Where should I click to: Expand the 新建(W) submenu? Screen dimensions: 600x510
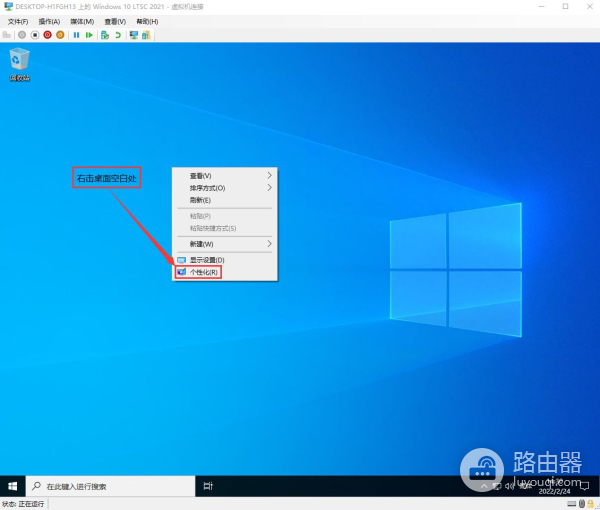click(225, 244)
